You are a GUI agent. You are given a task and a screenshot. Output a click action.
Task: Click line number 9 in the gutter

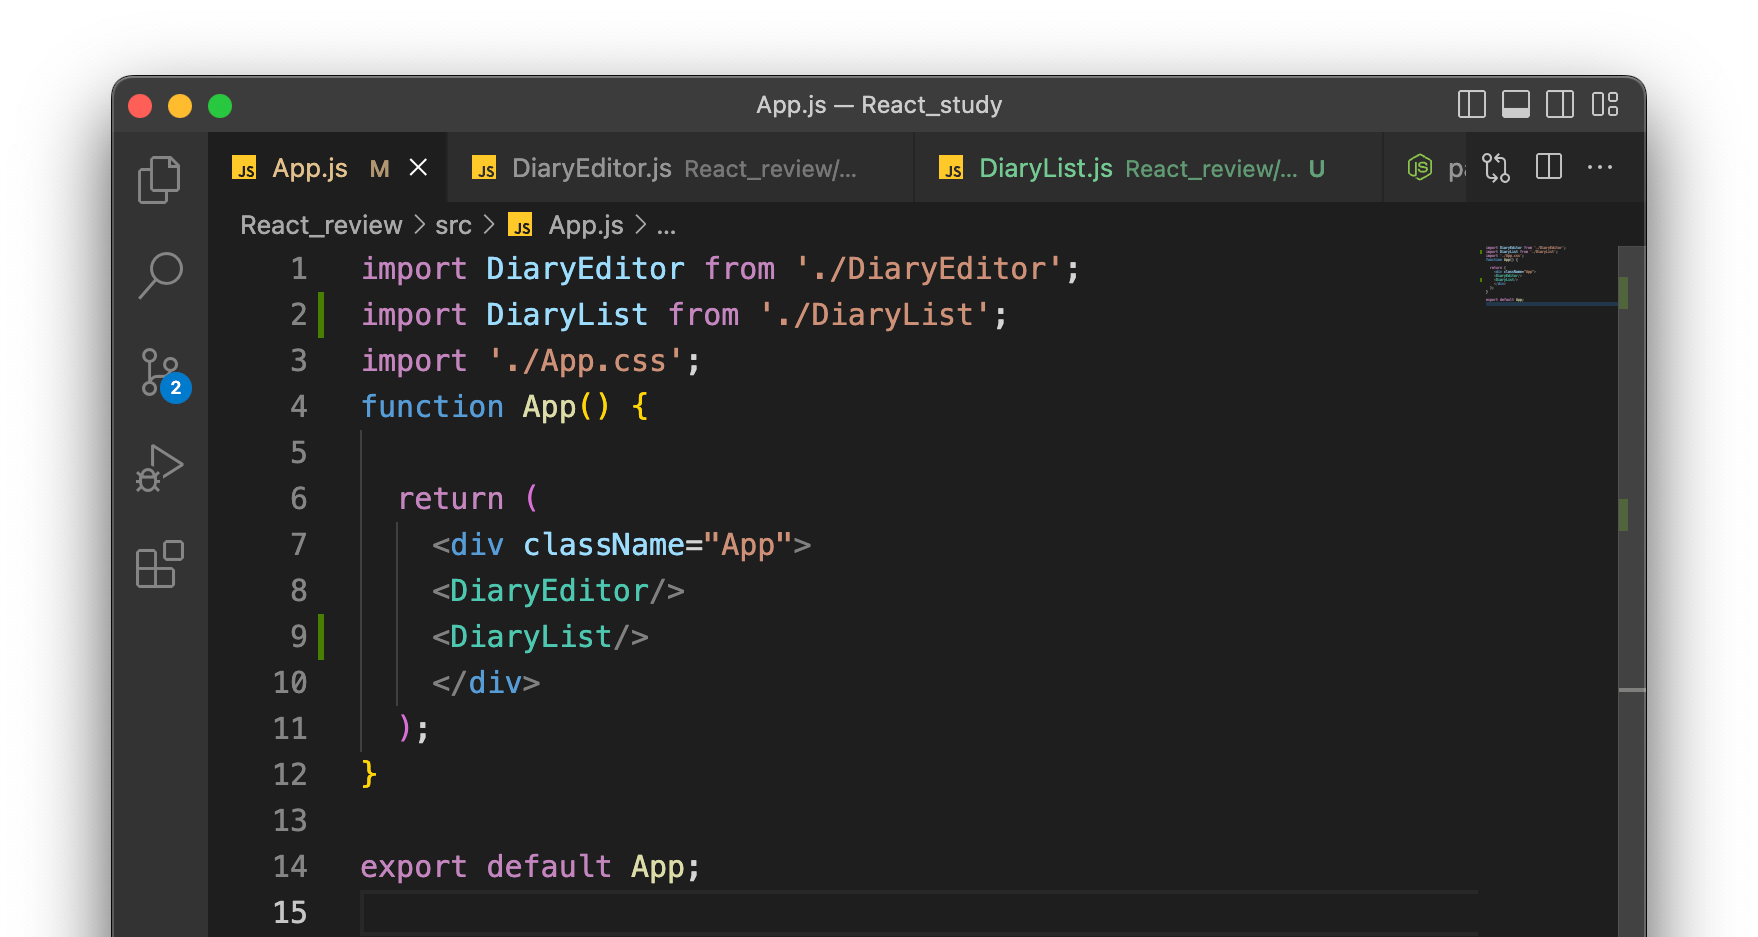pyautogui.click(x=298, y=636)
